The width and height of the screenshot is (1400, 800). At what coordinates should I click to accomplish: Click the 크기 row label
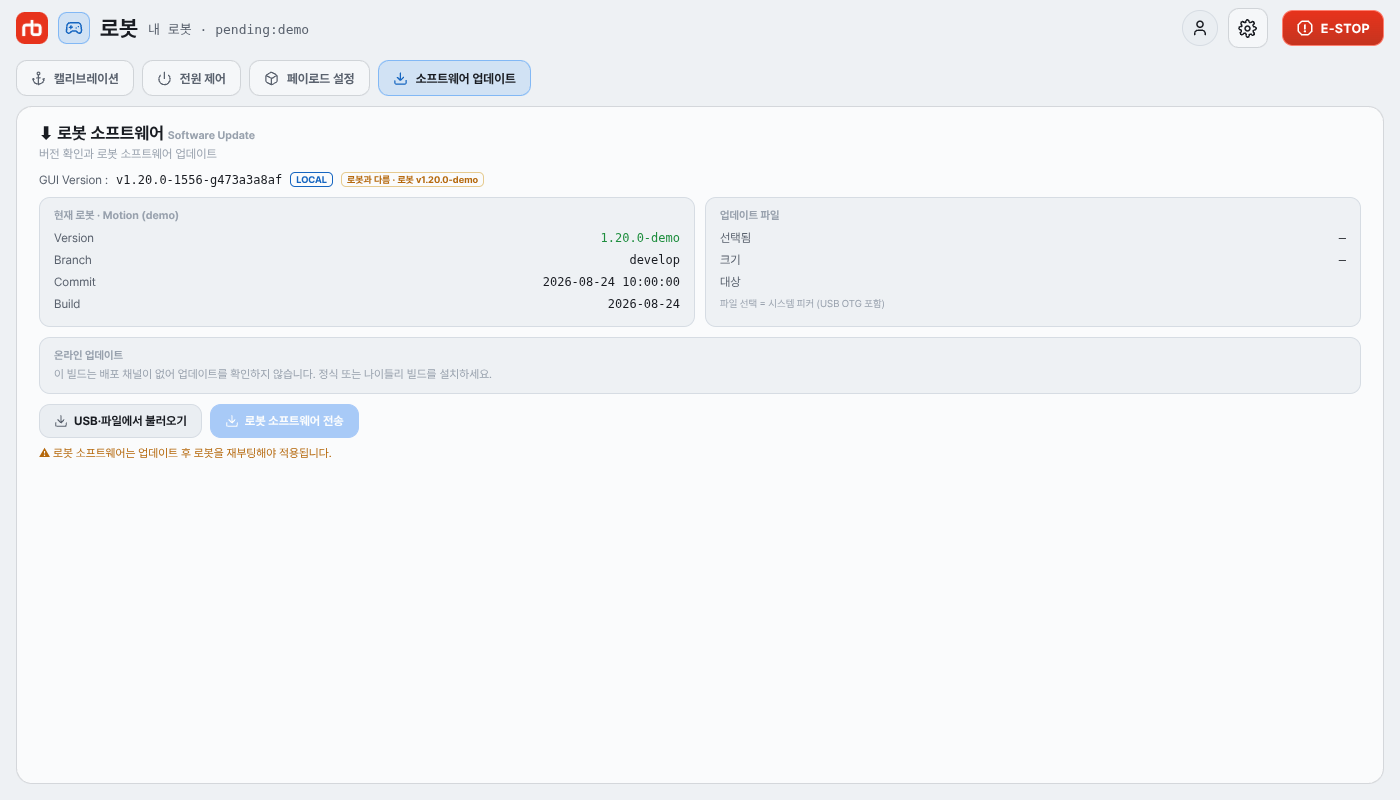click(x=730, y=260)
